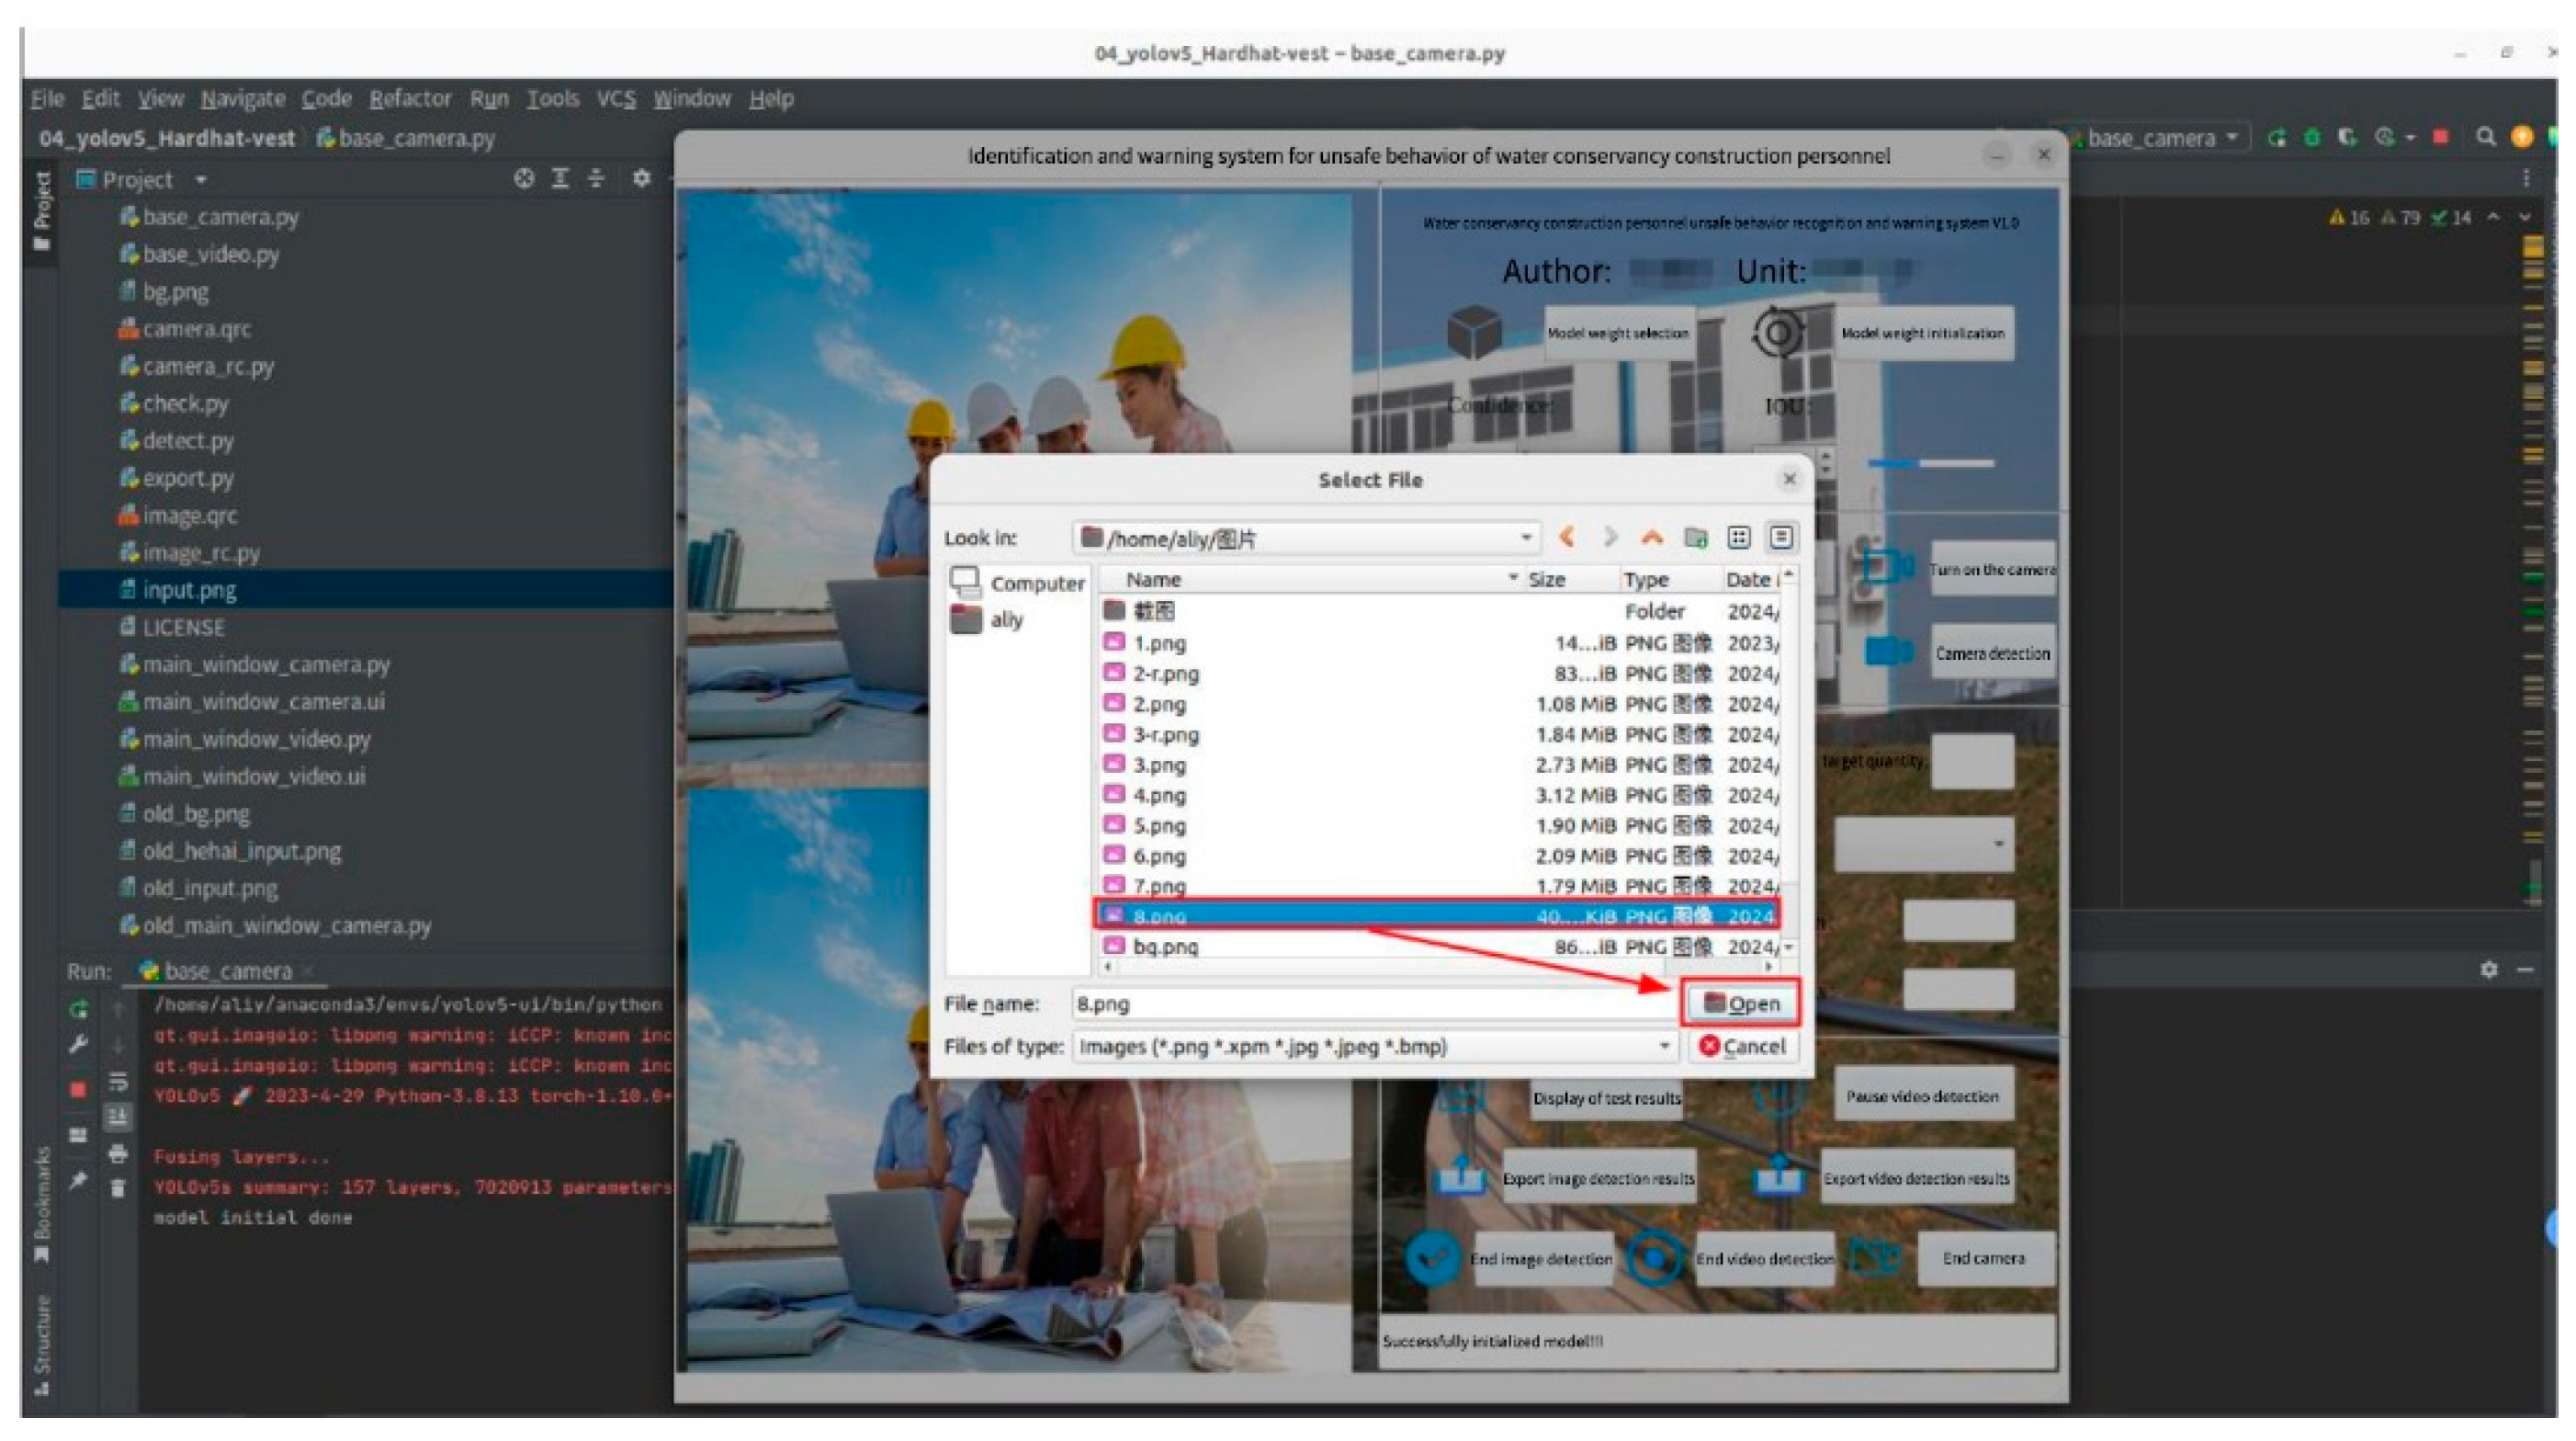
Task: Open the Refactor menu
Action: [410, 99]
